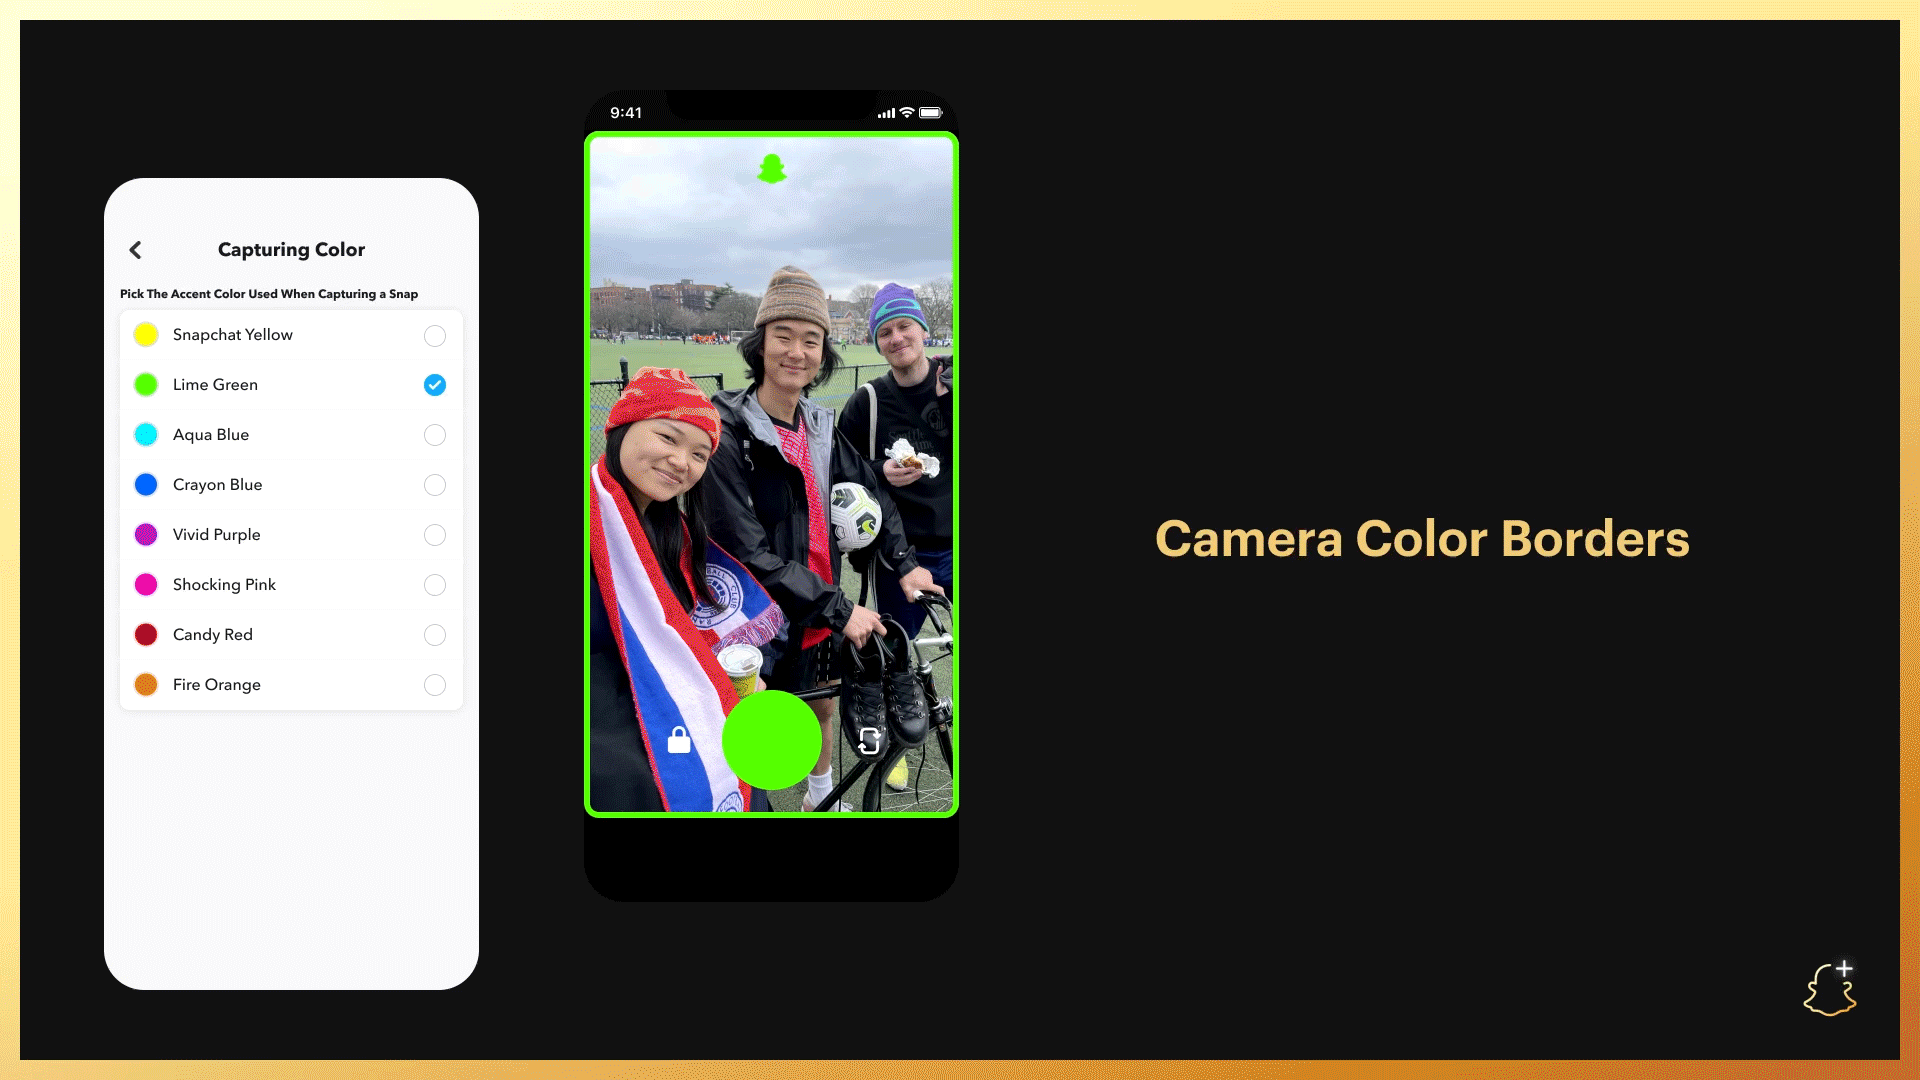Image resolution: width=1920 pixels, height=1080 pixels.
Task: Click the blue checkmark confirmation button
Action: tap(434, 384)
